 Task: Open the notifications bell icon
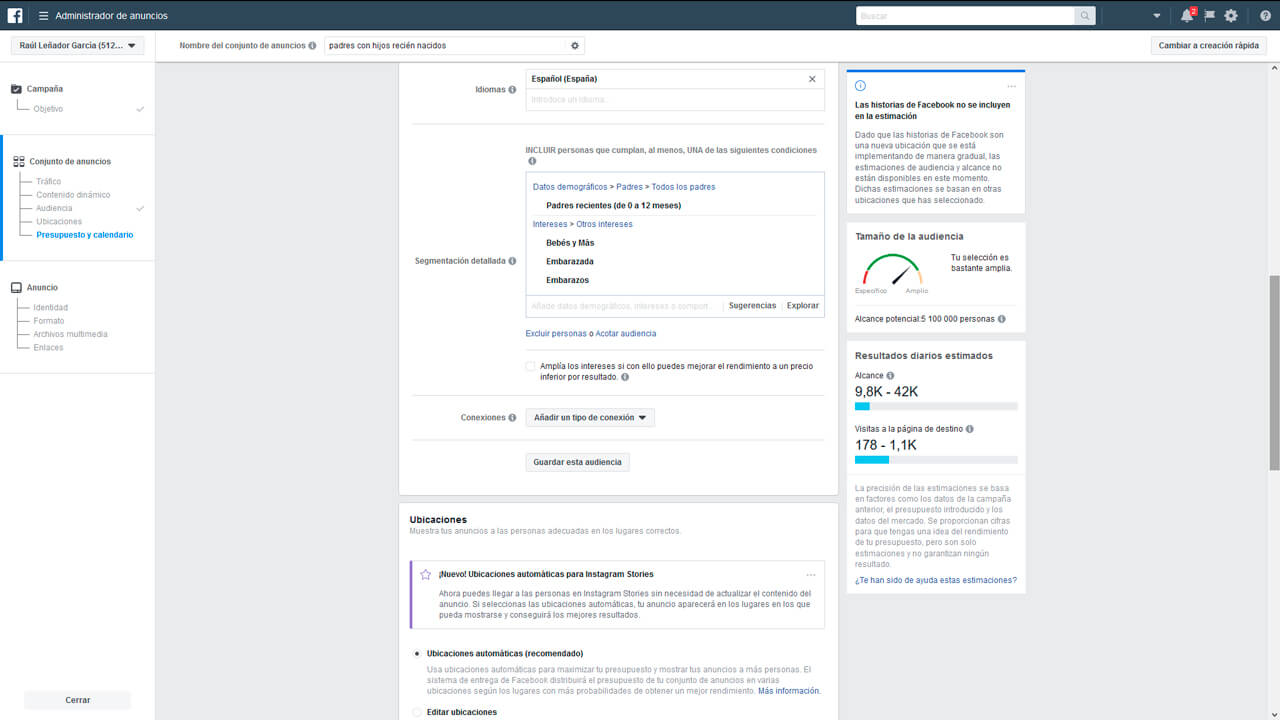(1186, 16)
